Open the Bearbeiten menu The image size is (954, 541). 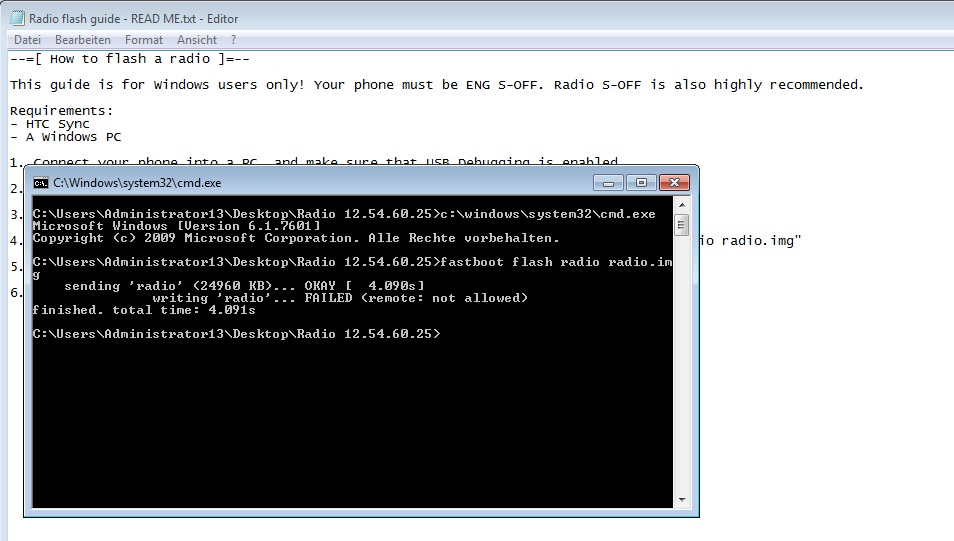82,40
